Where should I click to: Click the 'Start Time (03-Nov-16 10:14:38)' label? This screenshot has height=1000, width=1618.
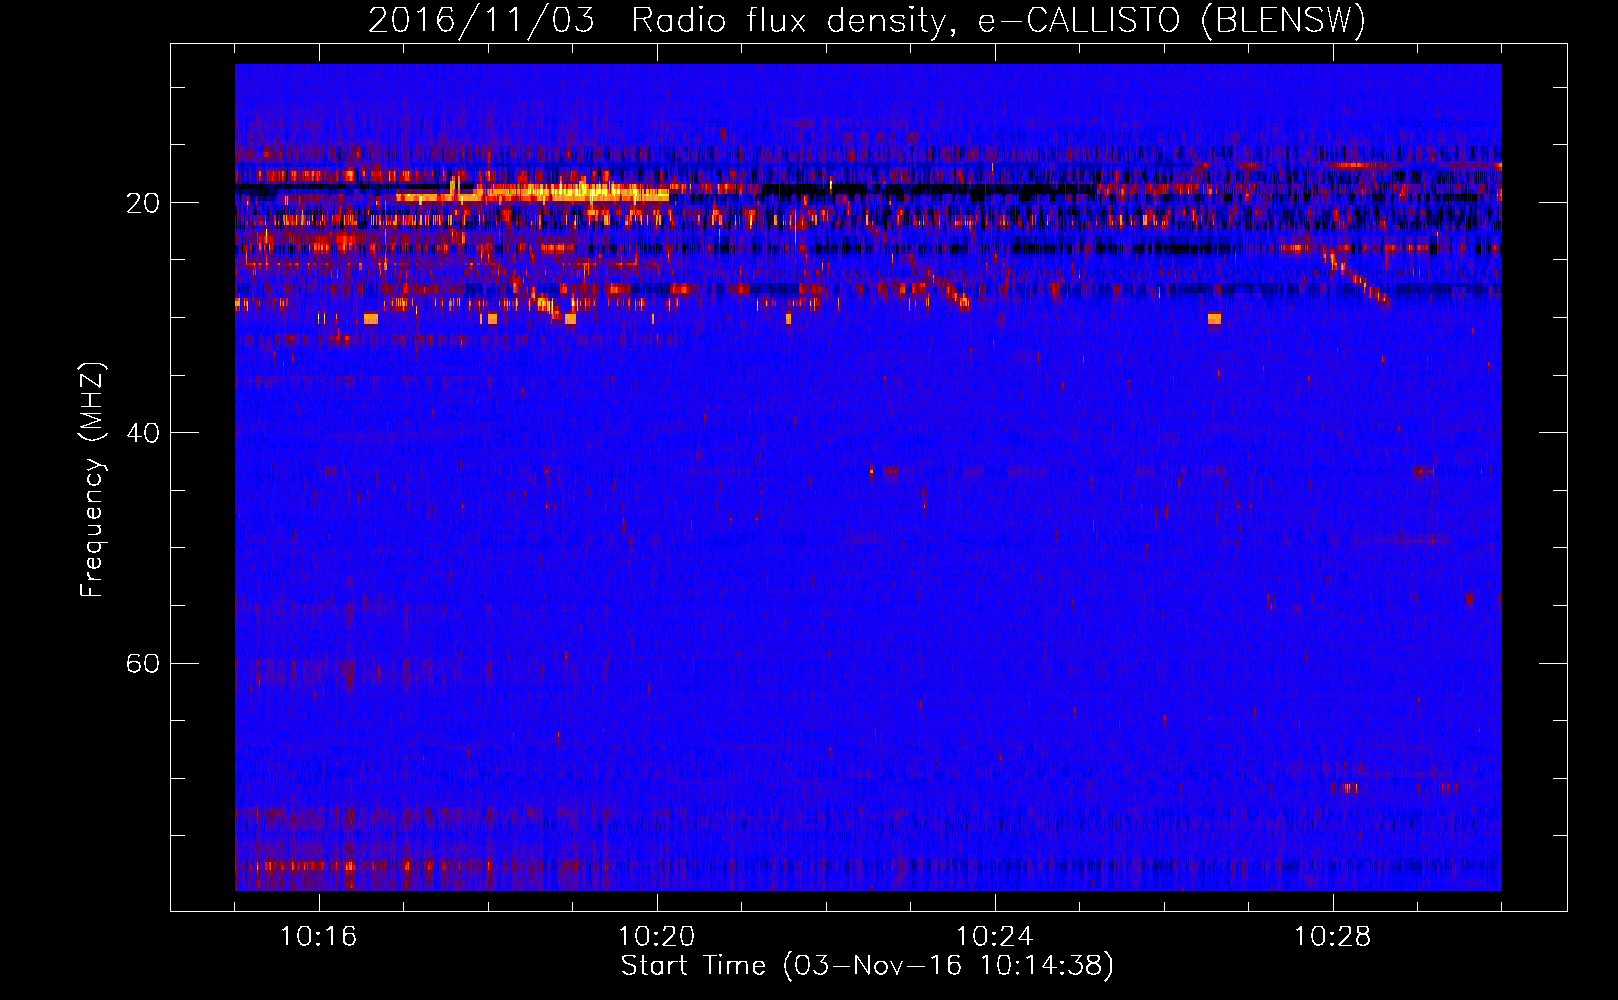(867, 966)
